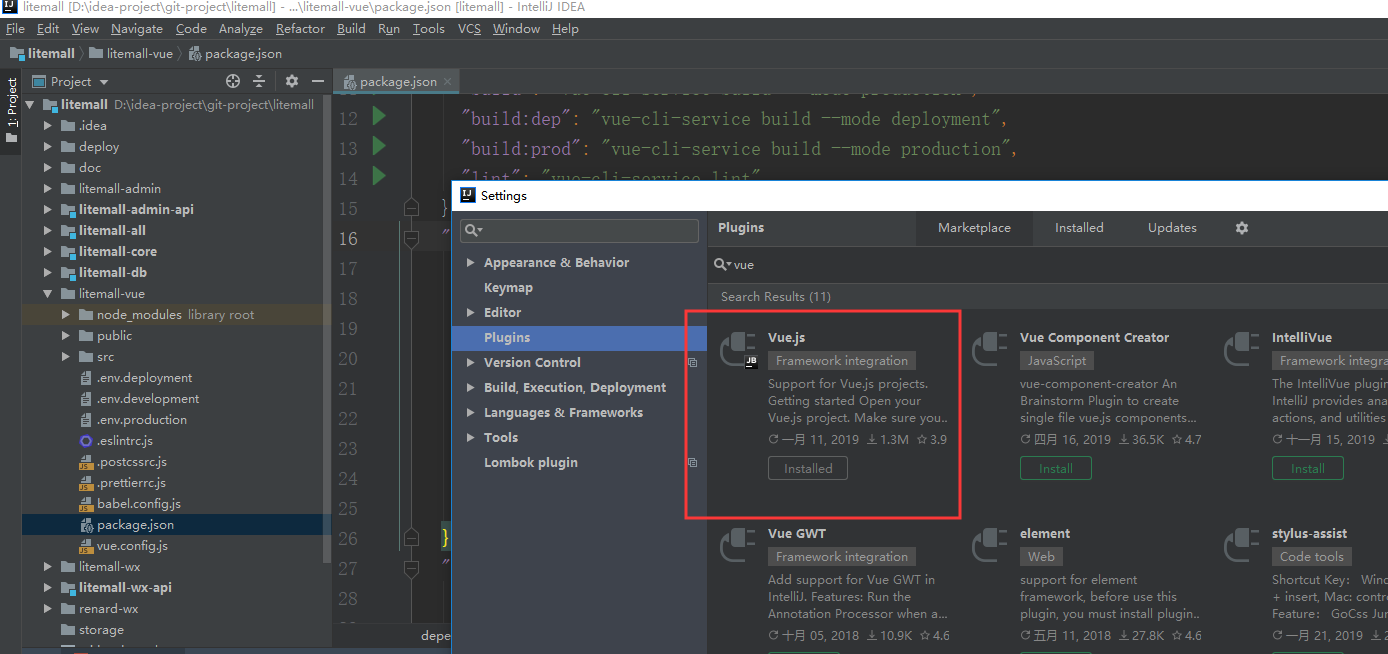Viewport: 1388px width, 654px height.
Task: Click the Web tag under element plugin
Action: [x=1041, y=557]
